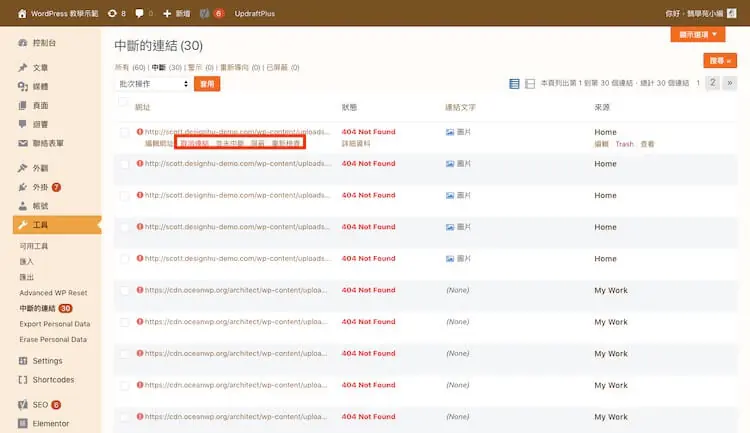The width and height of the screenshot is (750, 433).
Task: Open the Settings icon in sidebar
Action: tap(22, 361)
